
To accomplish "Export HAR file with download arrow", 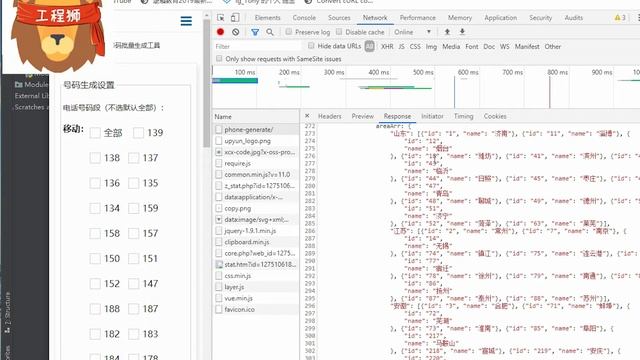I will 462,32.
